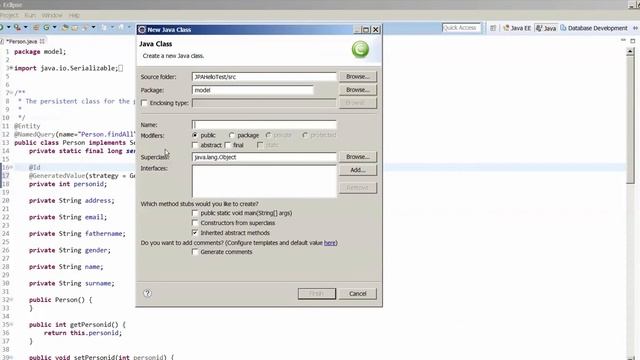Enable the Enclosing type checkbox
Screen dimensions: 640x360
pos(144,103)
